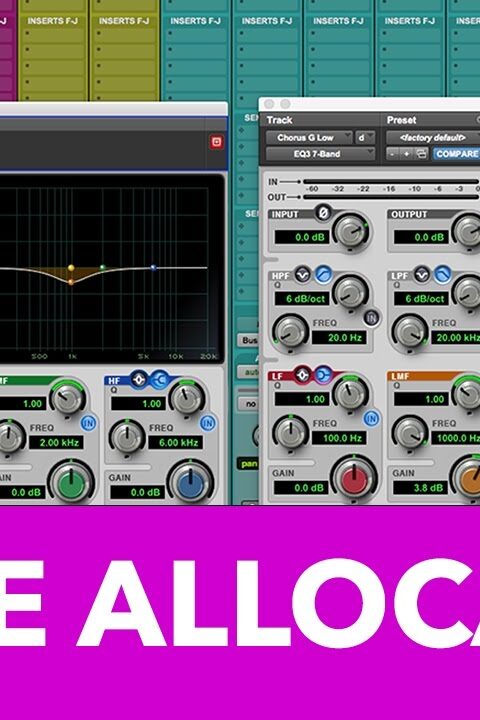
Task: Click the input phase invert icon
Action: click(x=323, y=213)
